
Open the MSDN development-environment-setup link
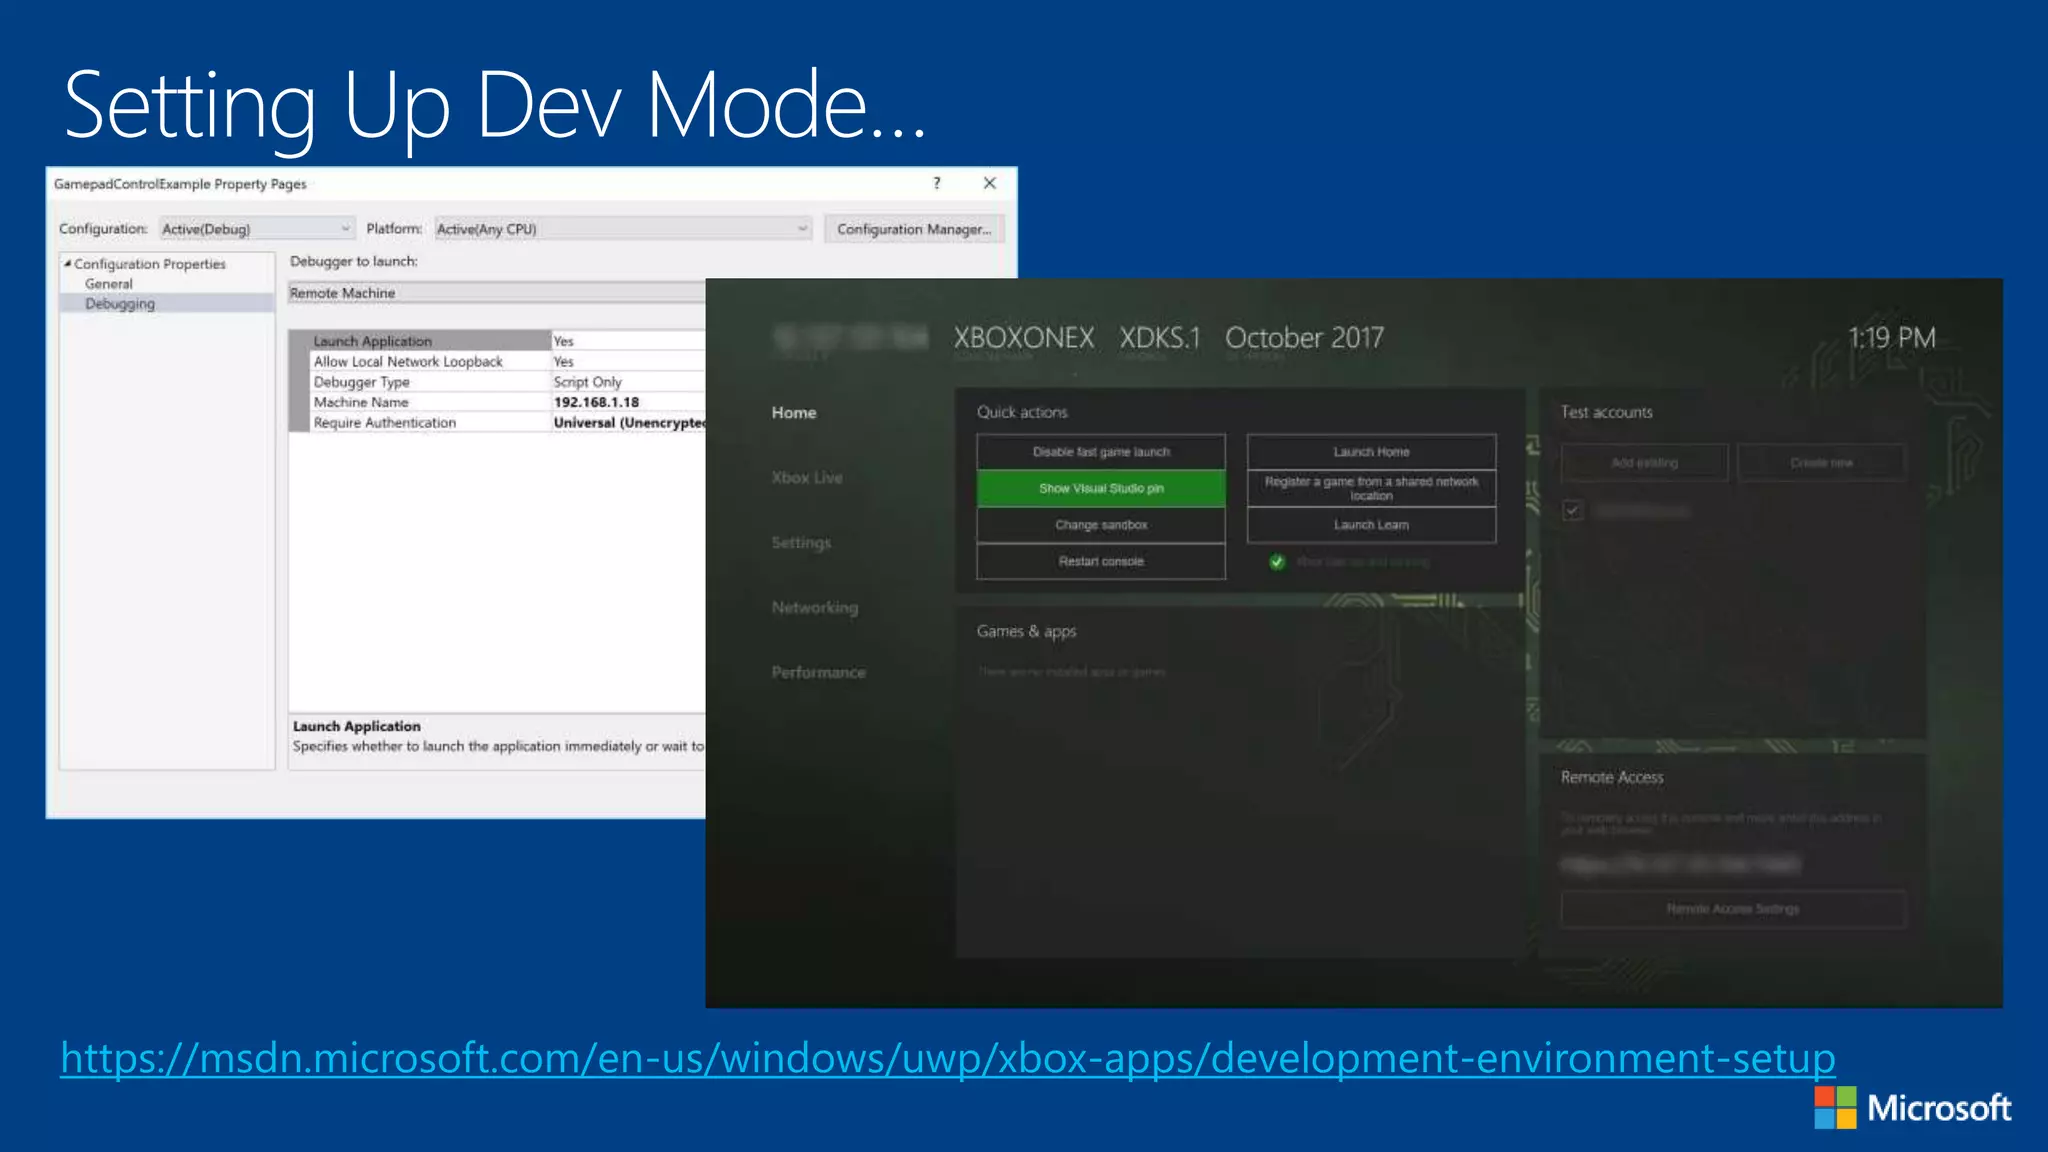pyautogui.click(x=947, y=1058)
